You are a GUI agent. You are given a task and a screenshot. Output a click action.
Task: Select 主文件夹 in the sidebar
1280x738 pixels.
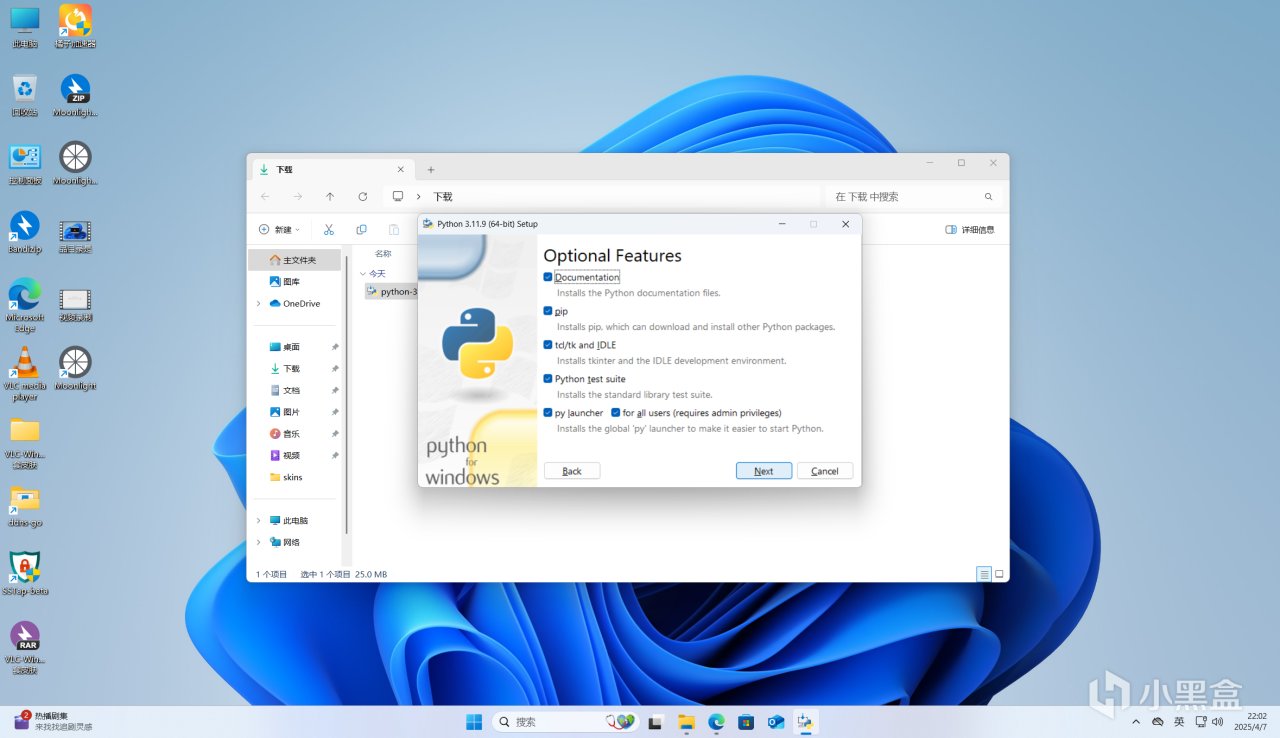pyautogui.click(x=296, y=260)
